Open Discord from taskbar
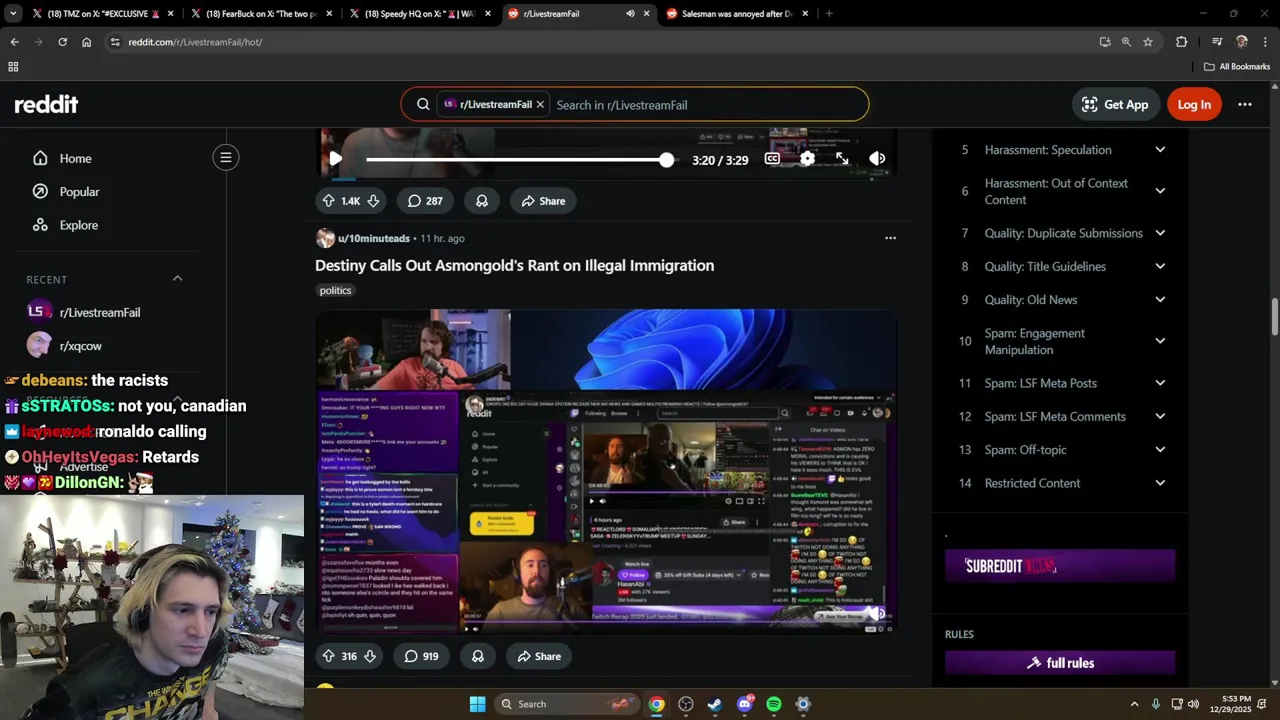The height and width of the screenshot is (720, 1280). [x=745, y=704]
